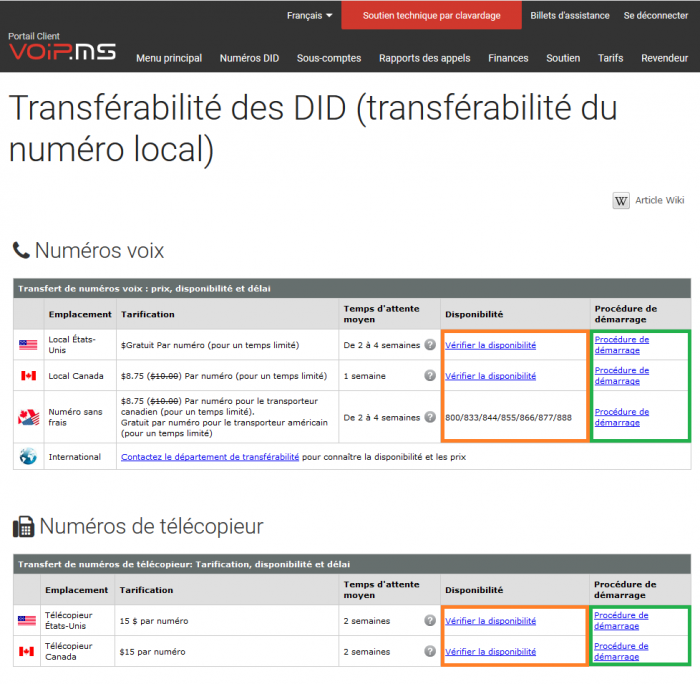Screen dimensions: 700x684
Task: Click the Portail Client label
Action: point(33,36)
